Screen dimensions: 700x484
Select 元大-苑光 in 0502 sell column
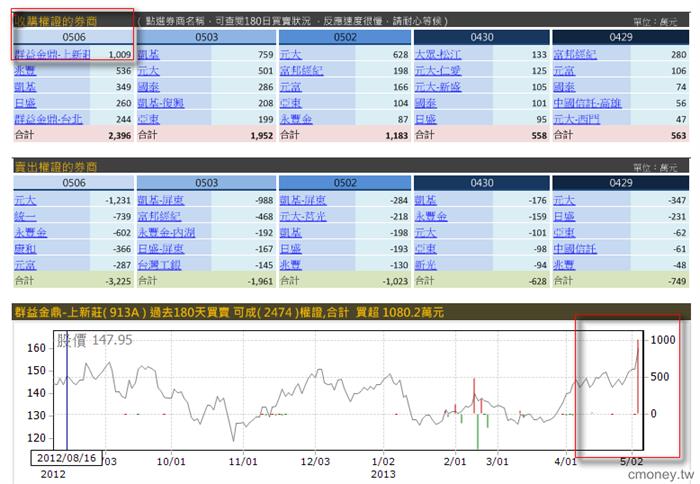(x=300, y=216)
